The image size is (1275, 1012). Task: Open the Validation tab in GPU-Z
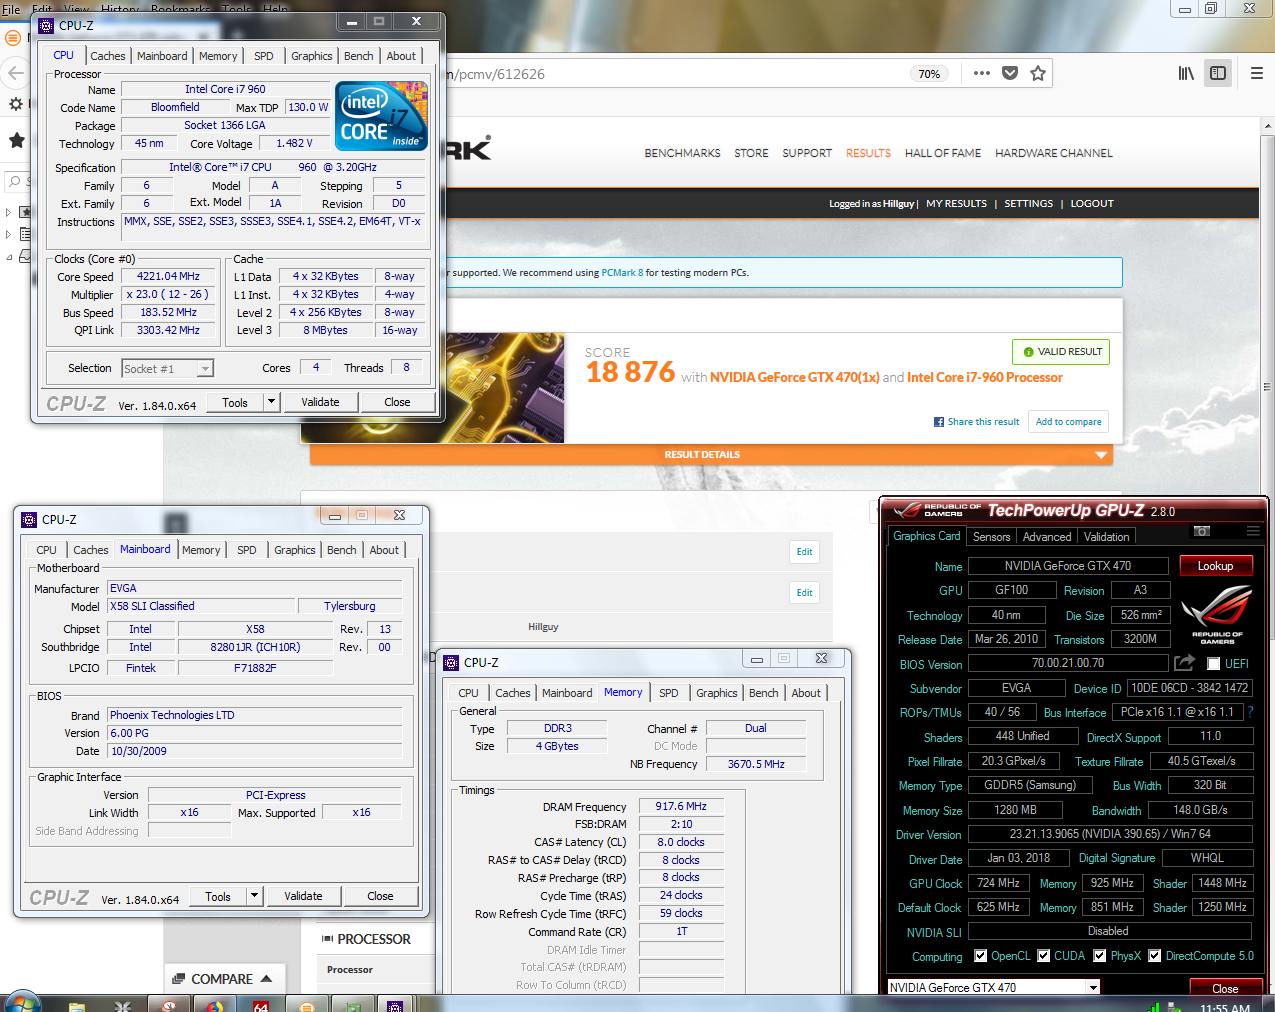pyautogui.click(x=1107, y=537)
